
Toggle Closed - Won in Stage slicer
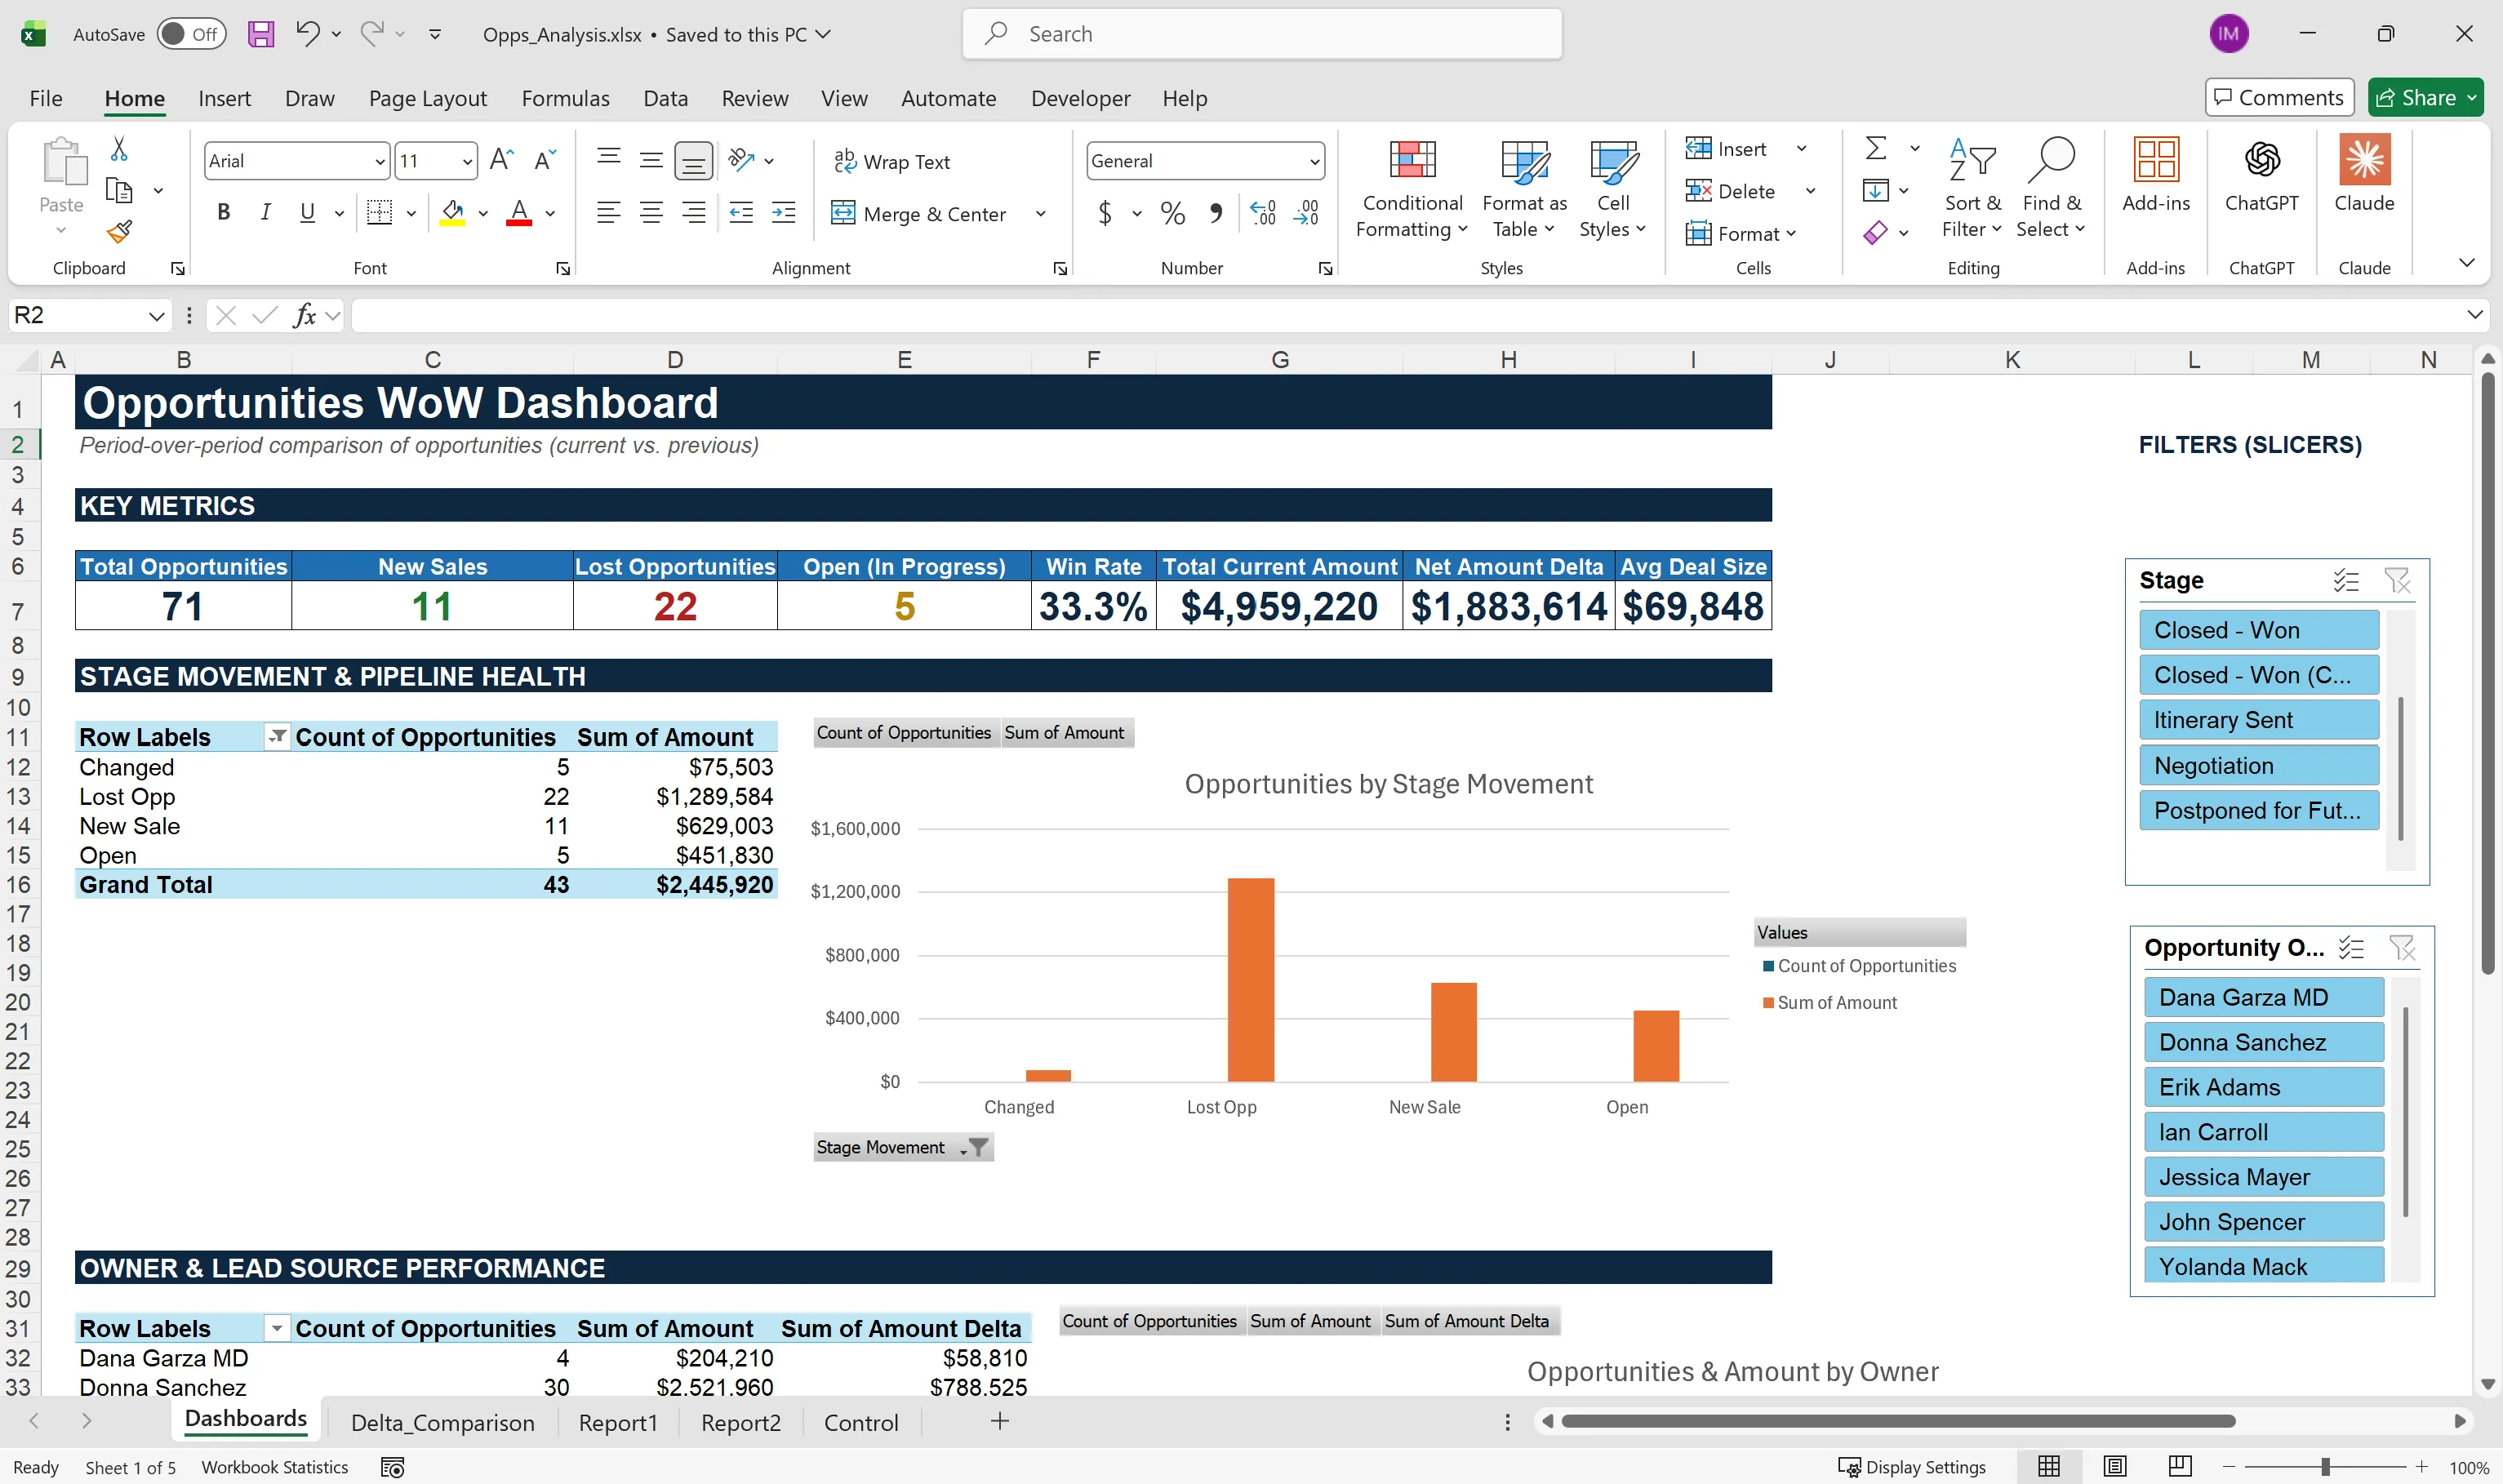2259,630
